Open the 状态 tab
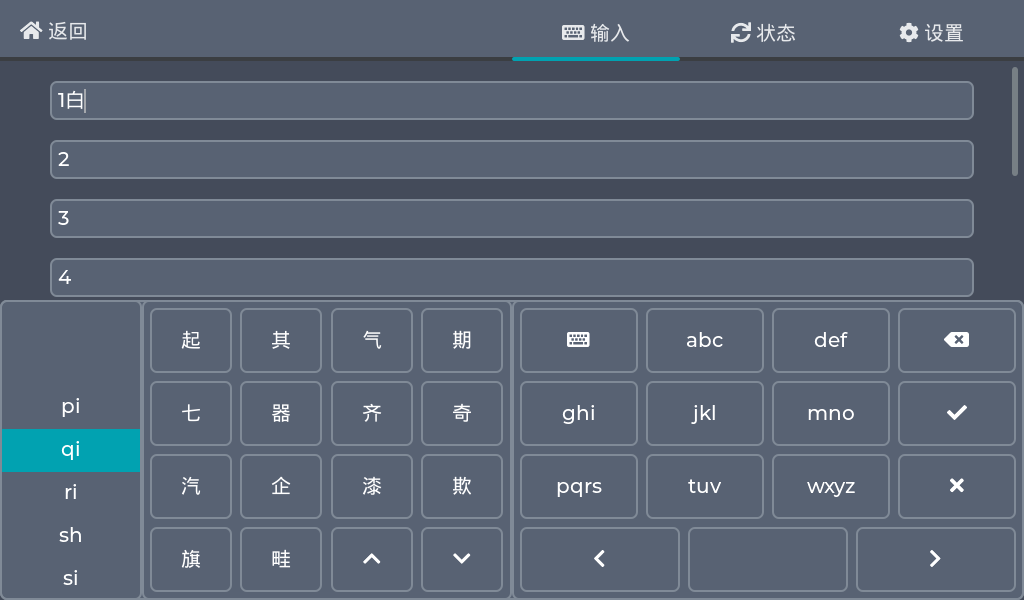1024x600 pixels. [763, 32]
